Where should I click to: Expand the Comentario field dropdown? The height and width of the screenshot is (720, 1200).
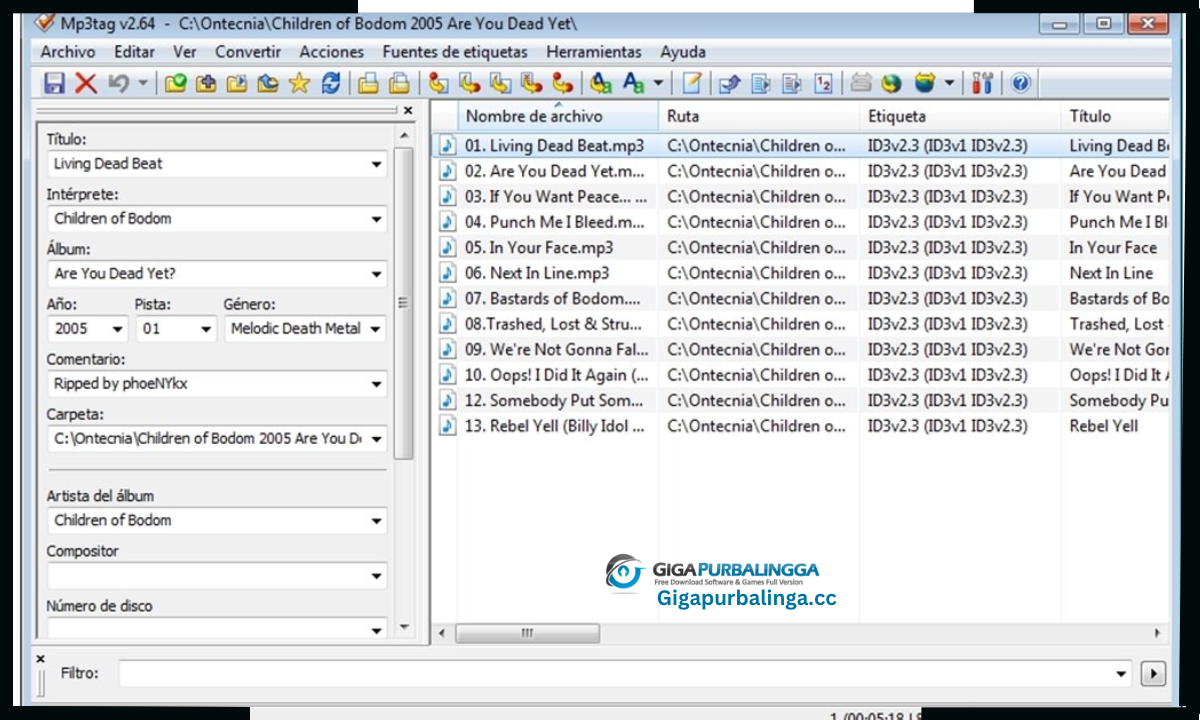377,384
